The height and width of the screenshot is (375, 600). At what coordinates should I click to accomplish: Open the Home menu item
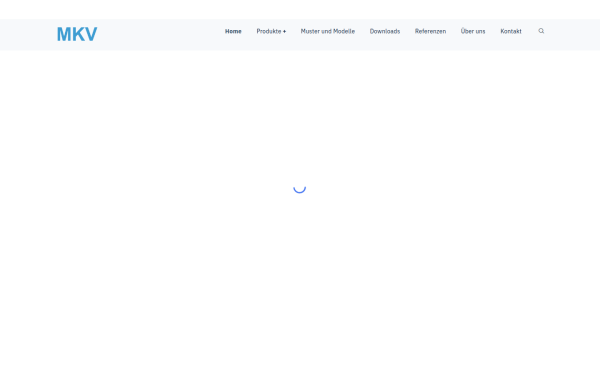point(233,31)
